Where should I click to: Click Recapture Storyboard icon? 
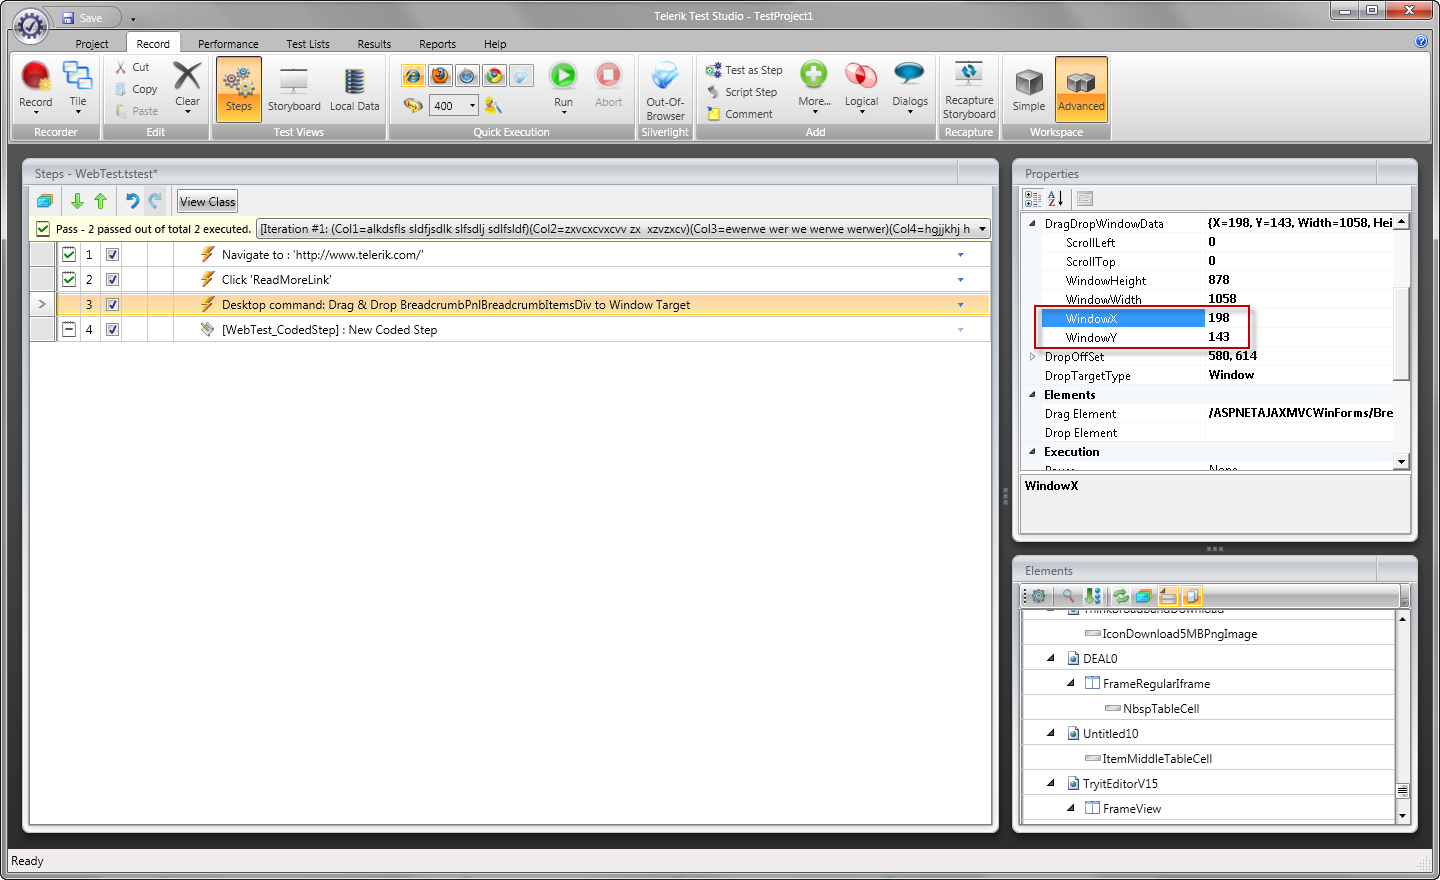click(969, 75)
